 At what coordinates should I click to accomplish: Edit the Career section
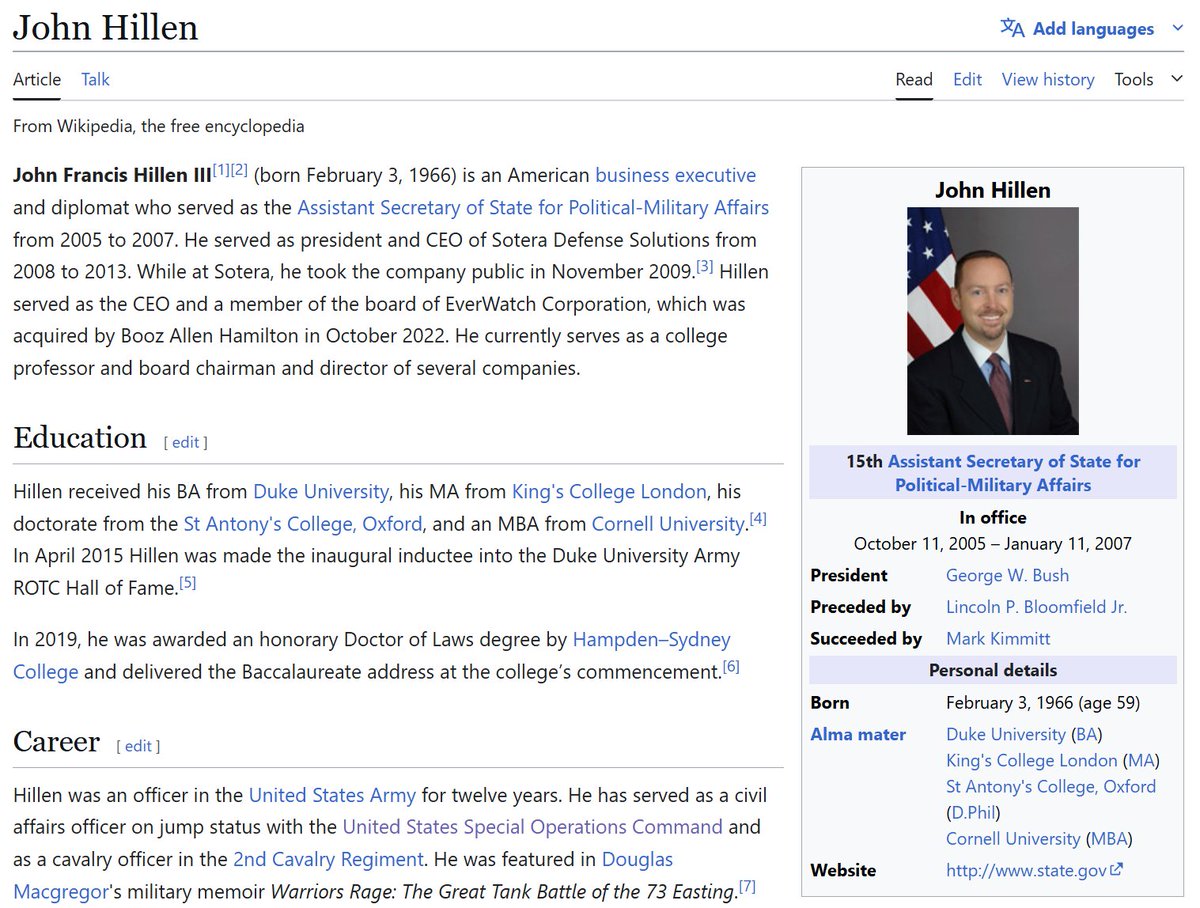pos(138,746)
